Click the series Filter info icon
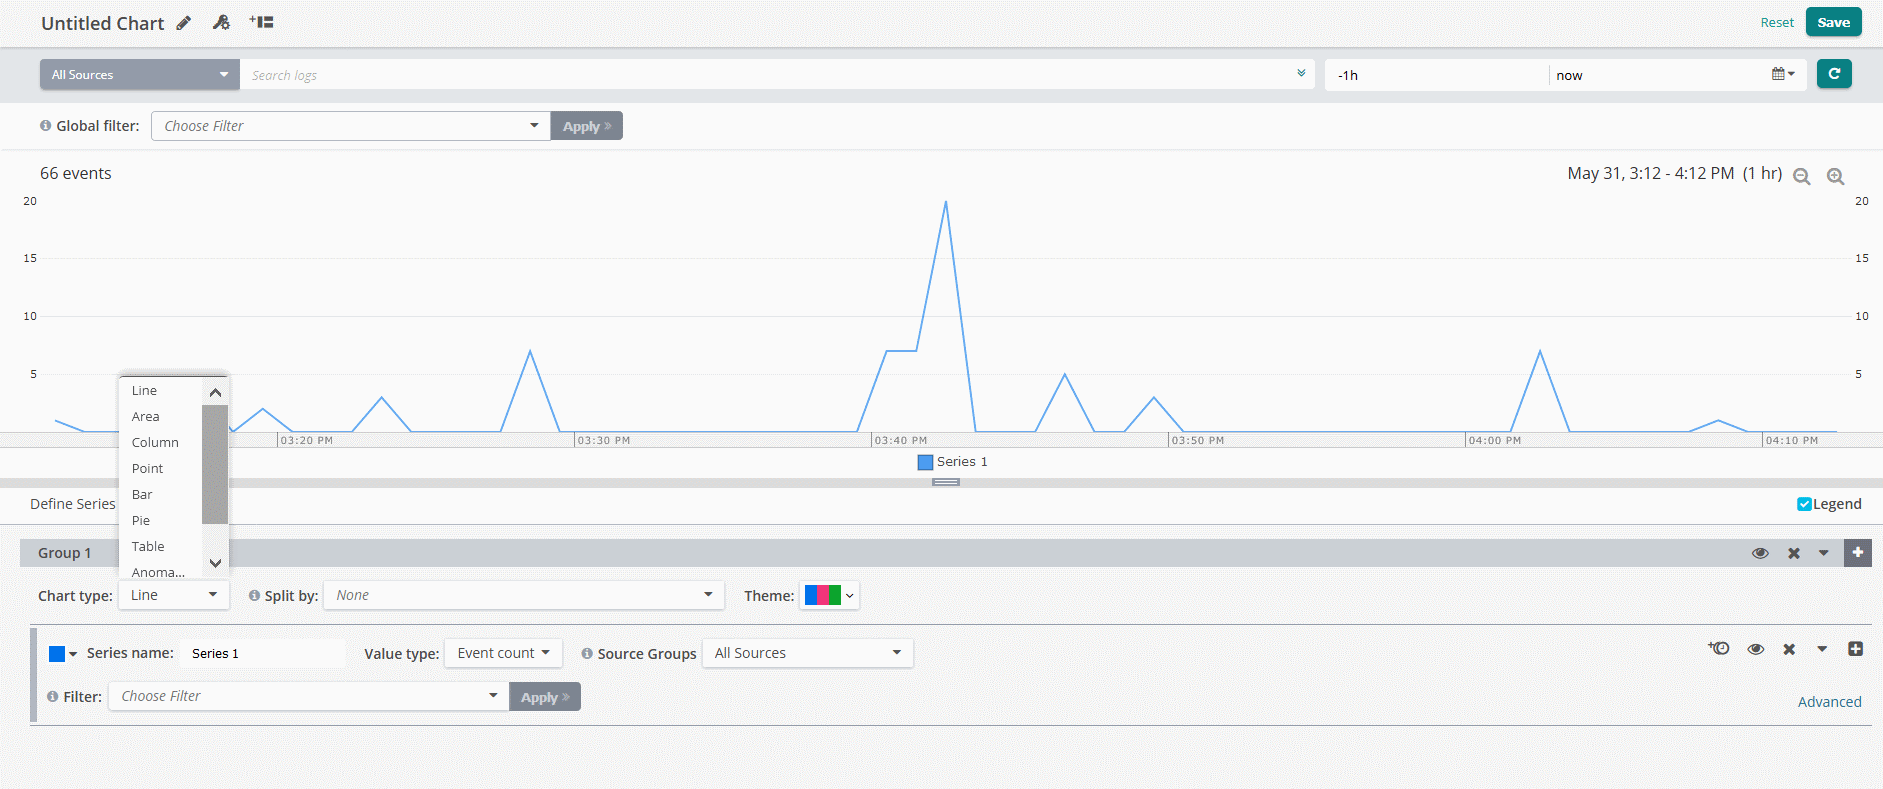The image size is (1883, 789). 52,697
